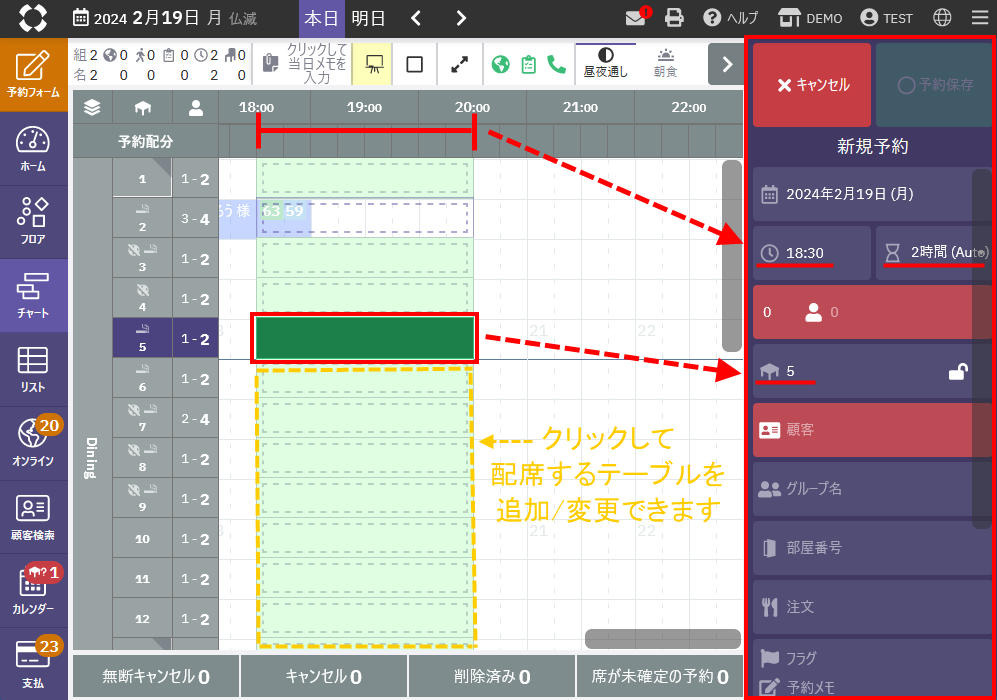Expand the toolbar with right chevron
This screenshot has height=700, width=997.
point(726,64)
